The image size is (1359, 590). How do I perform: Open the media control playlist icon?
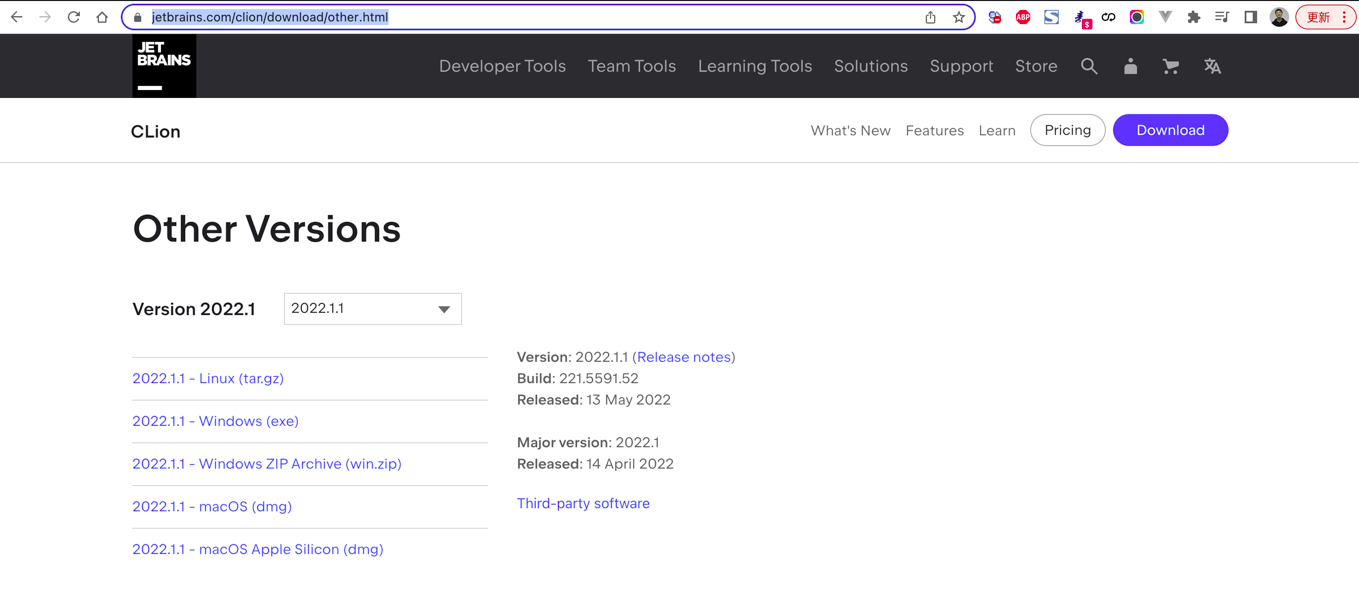pyautogui.click(x=1222, y=17)
